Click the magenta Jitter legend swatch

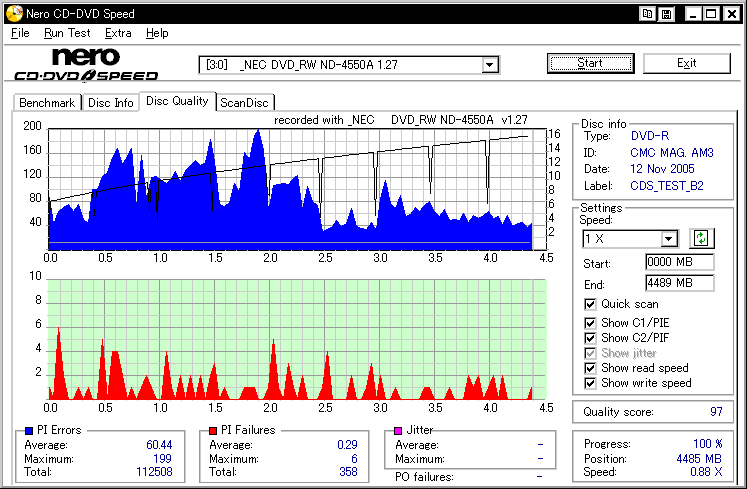[x=398, y=431]
